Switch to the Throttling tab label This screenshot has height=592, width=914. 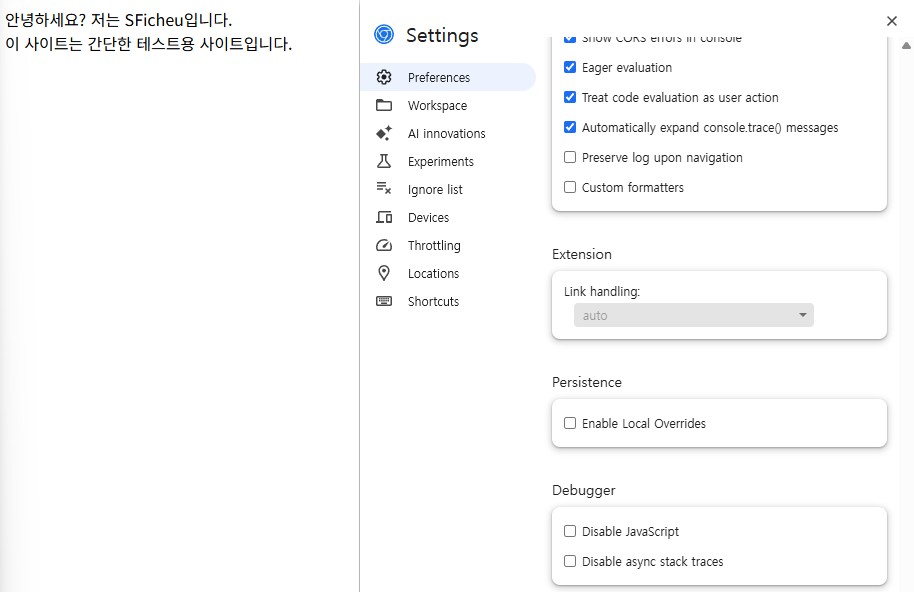click(x=434, y=245)
